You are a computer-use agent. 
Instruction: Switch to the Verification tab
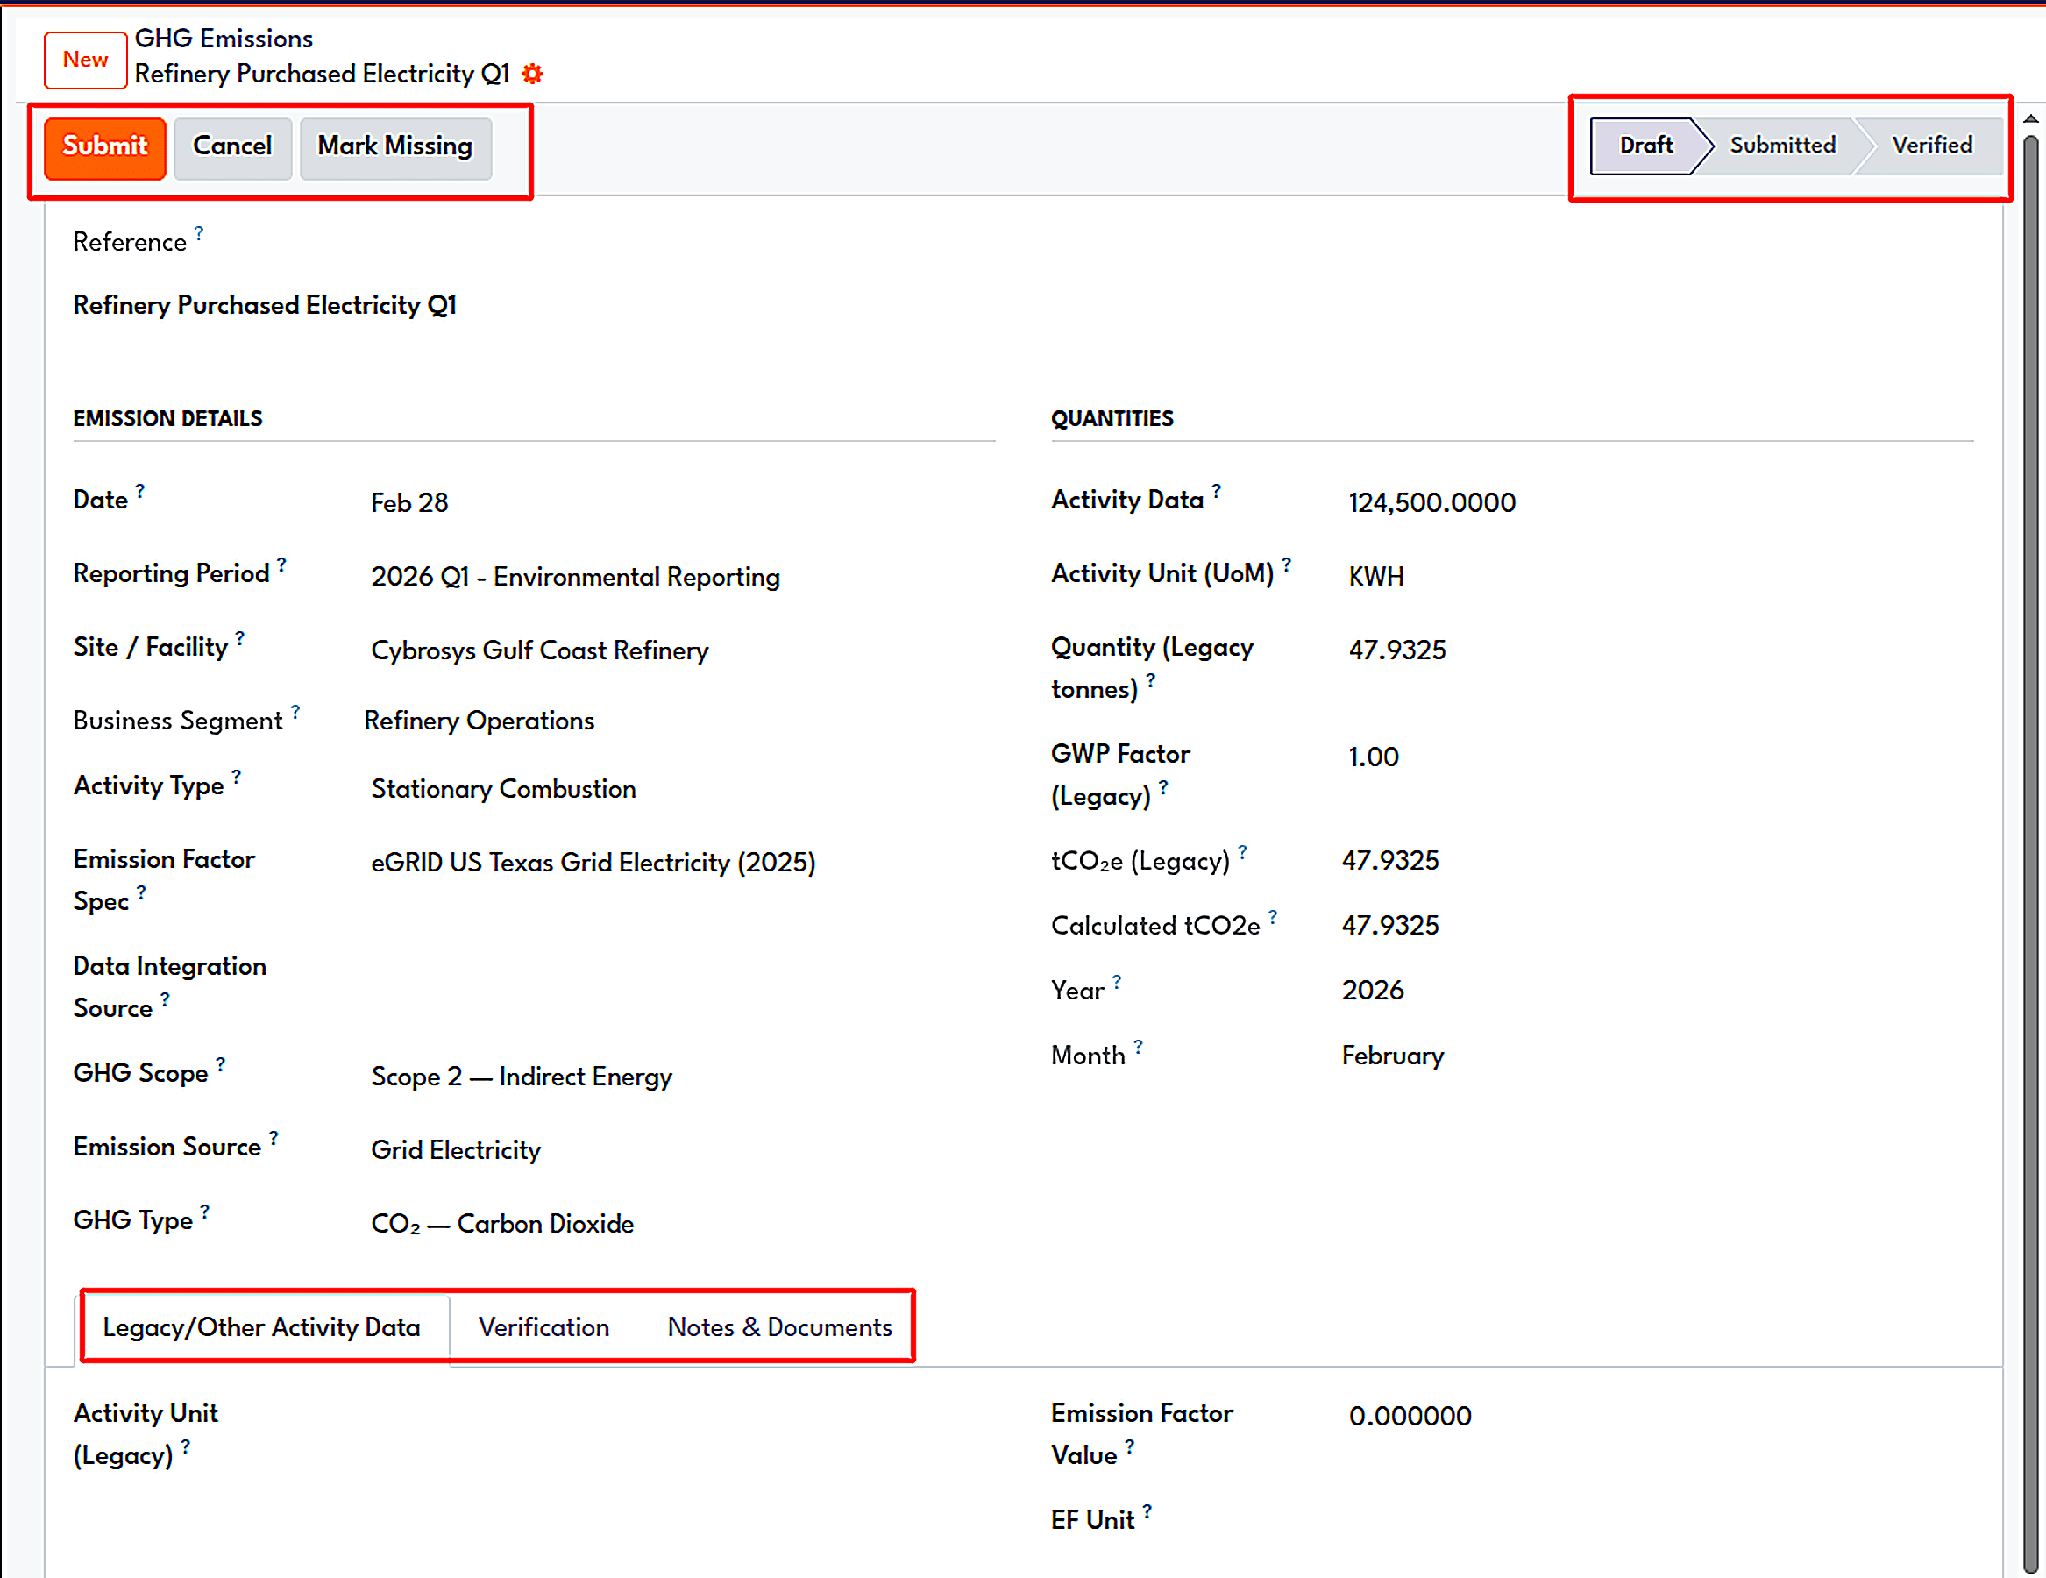tap(544, 1328)
